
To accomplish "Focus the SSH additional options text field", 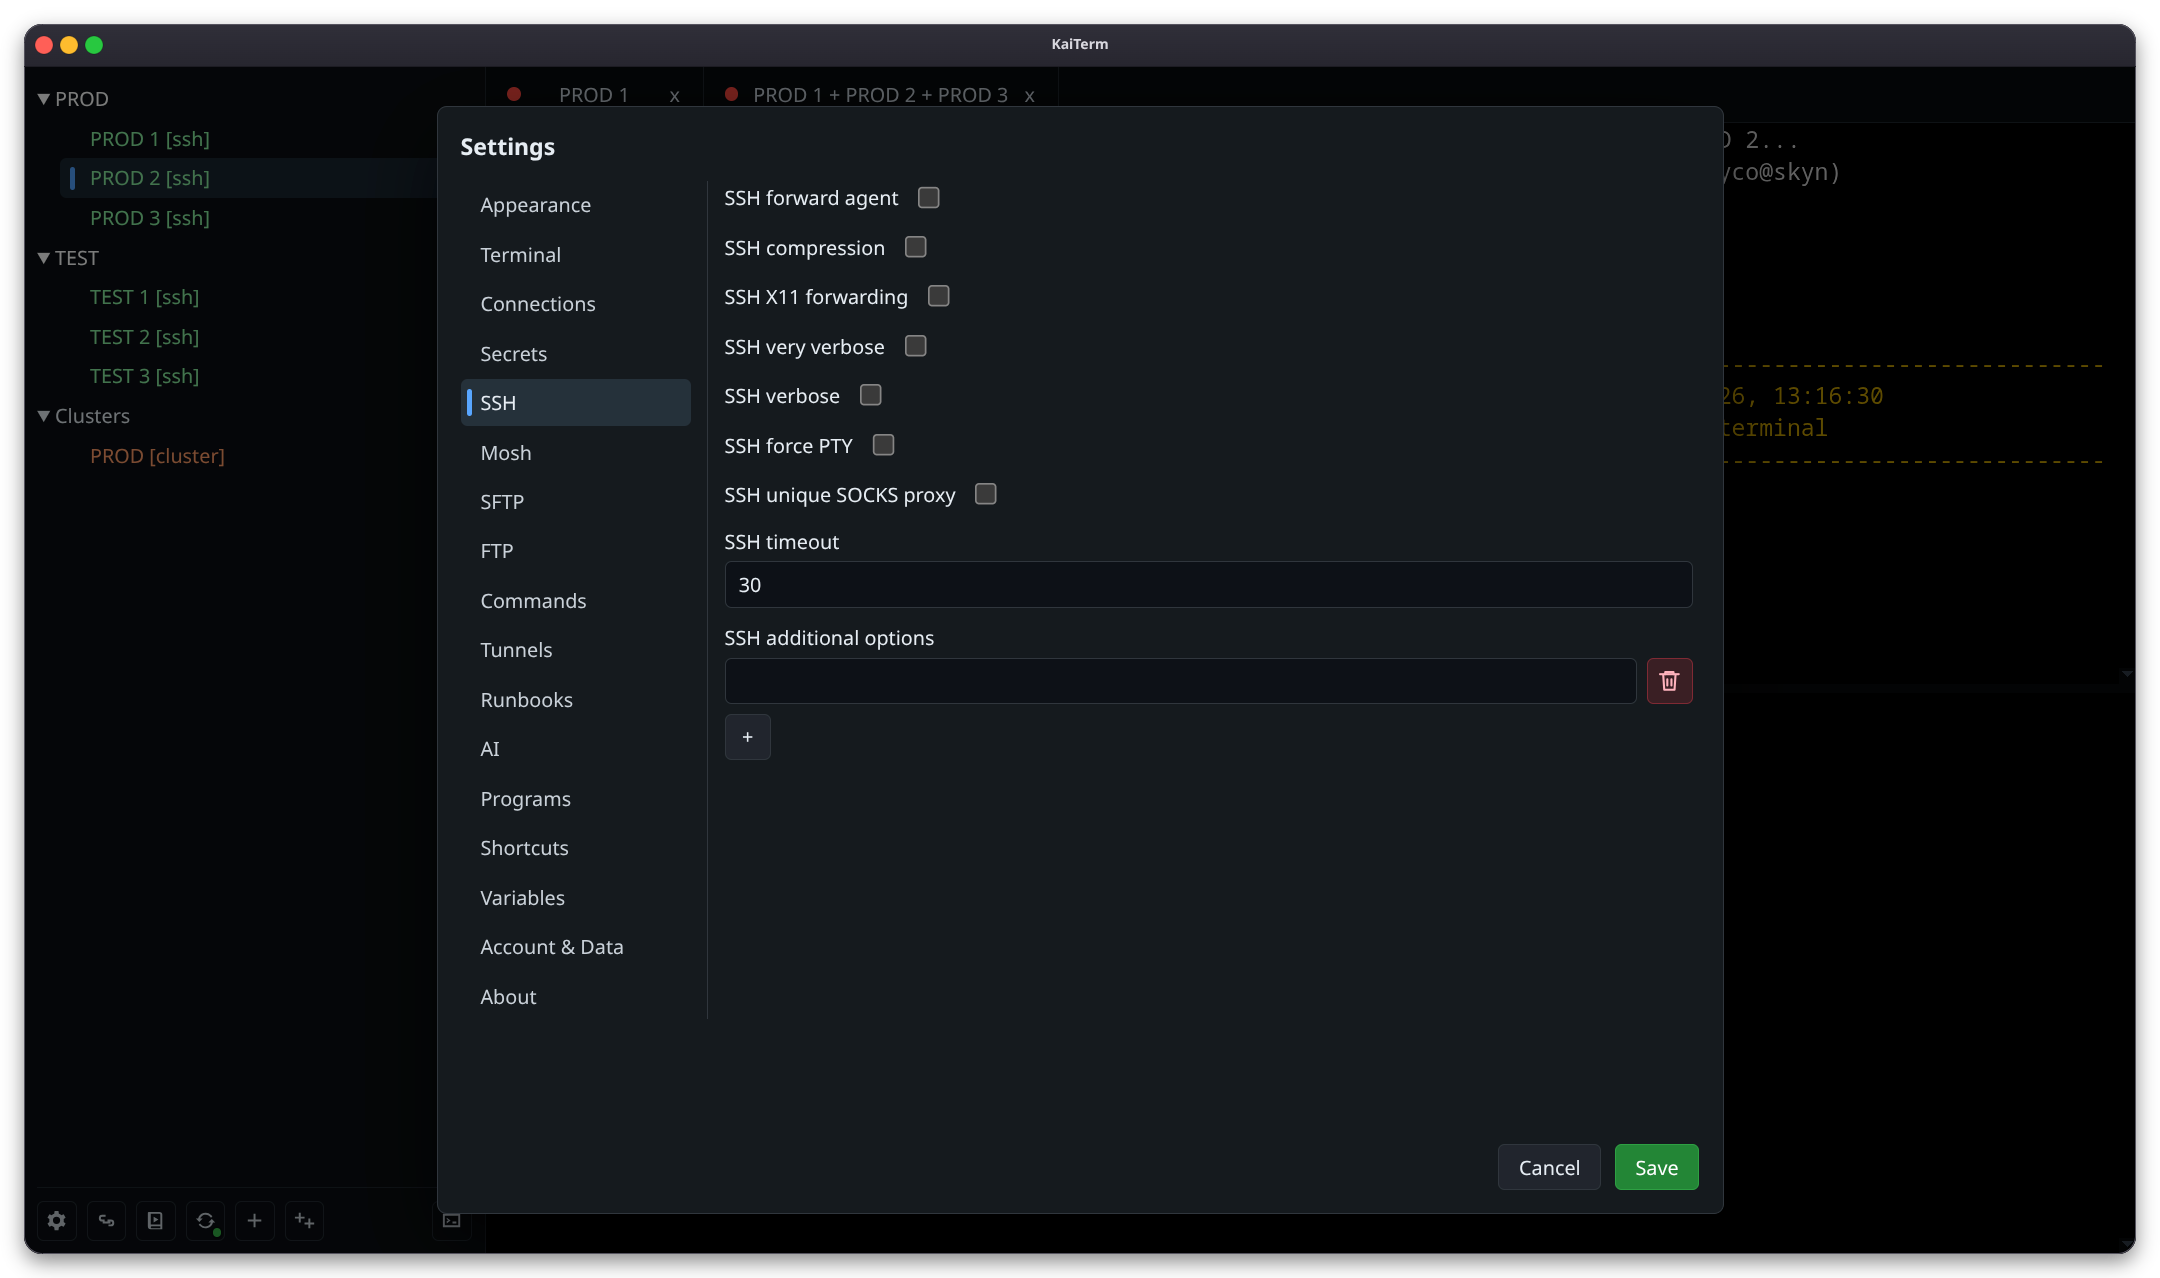I will [1180, 681].
